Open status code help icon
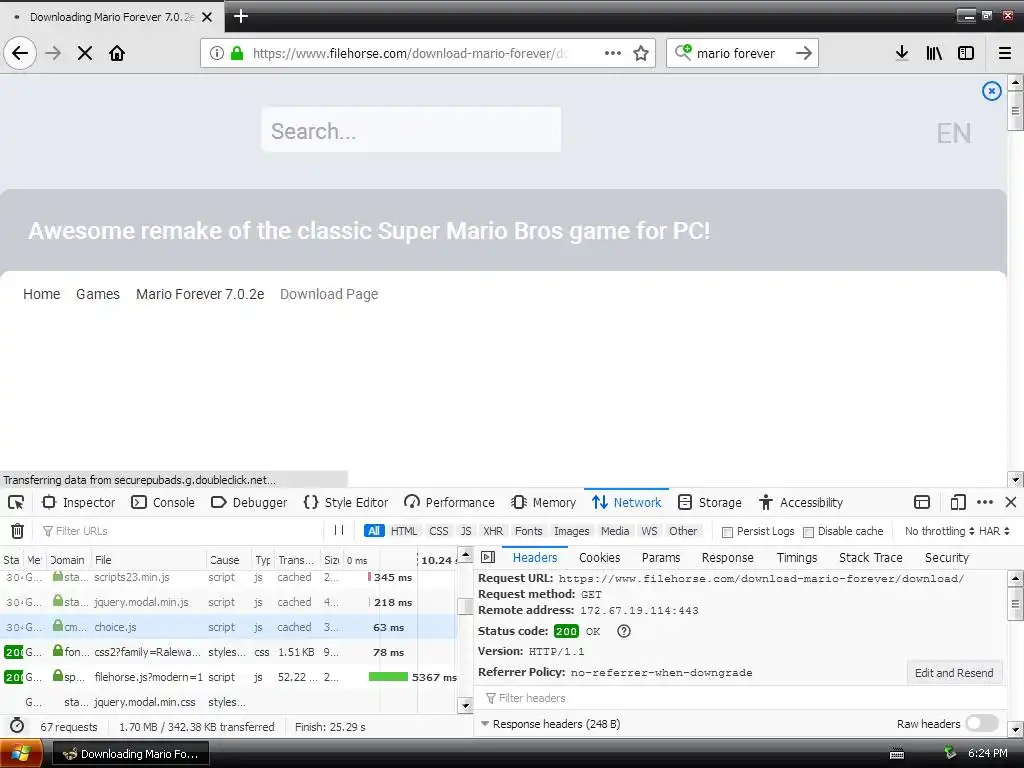The height and width of the screenshot is (768, 1024). 624,631
